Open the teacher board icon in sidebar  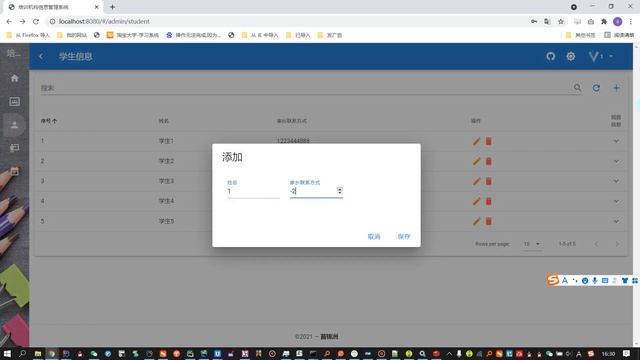[15, 148]
